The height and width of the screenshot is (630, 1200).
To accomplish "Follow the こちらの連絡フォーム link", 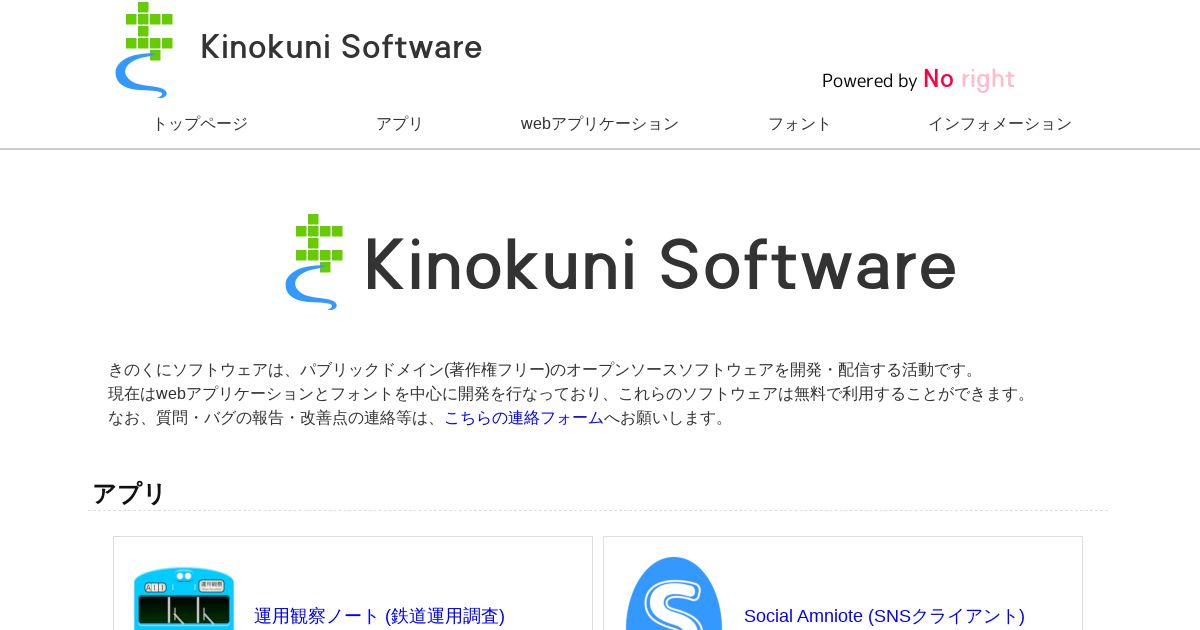I will pyautogui.click(x=524, y=418).
